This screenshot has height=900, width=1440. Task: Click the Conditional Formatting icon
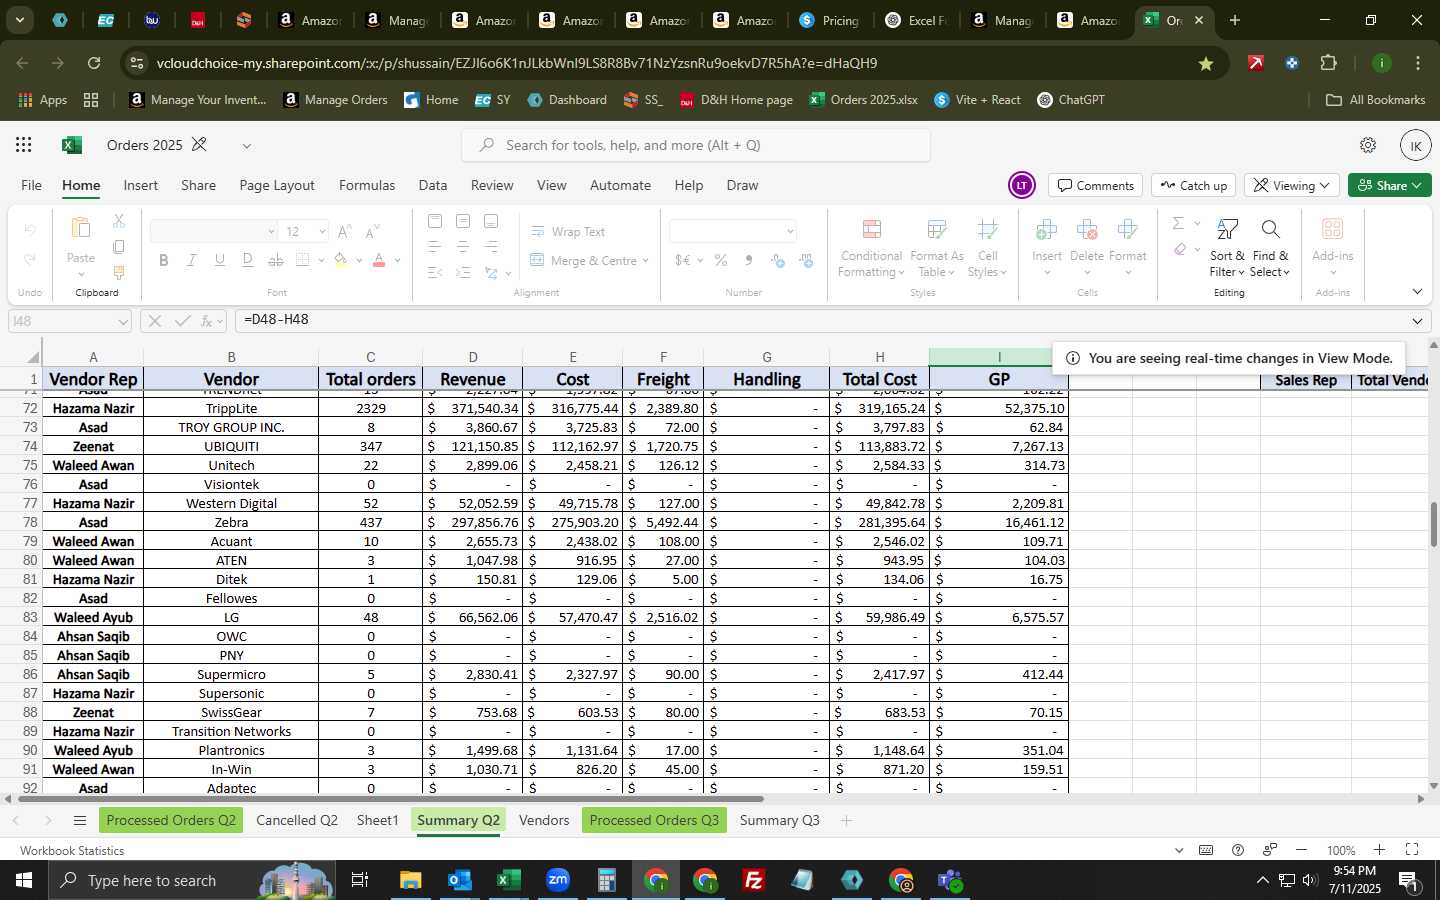[x=871, y=230]
